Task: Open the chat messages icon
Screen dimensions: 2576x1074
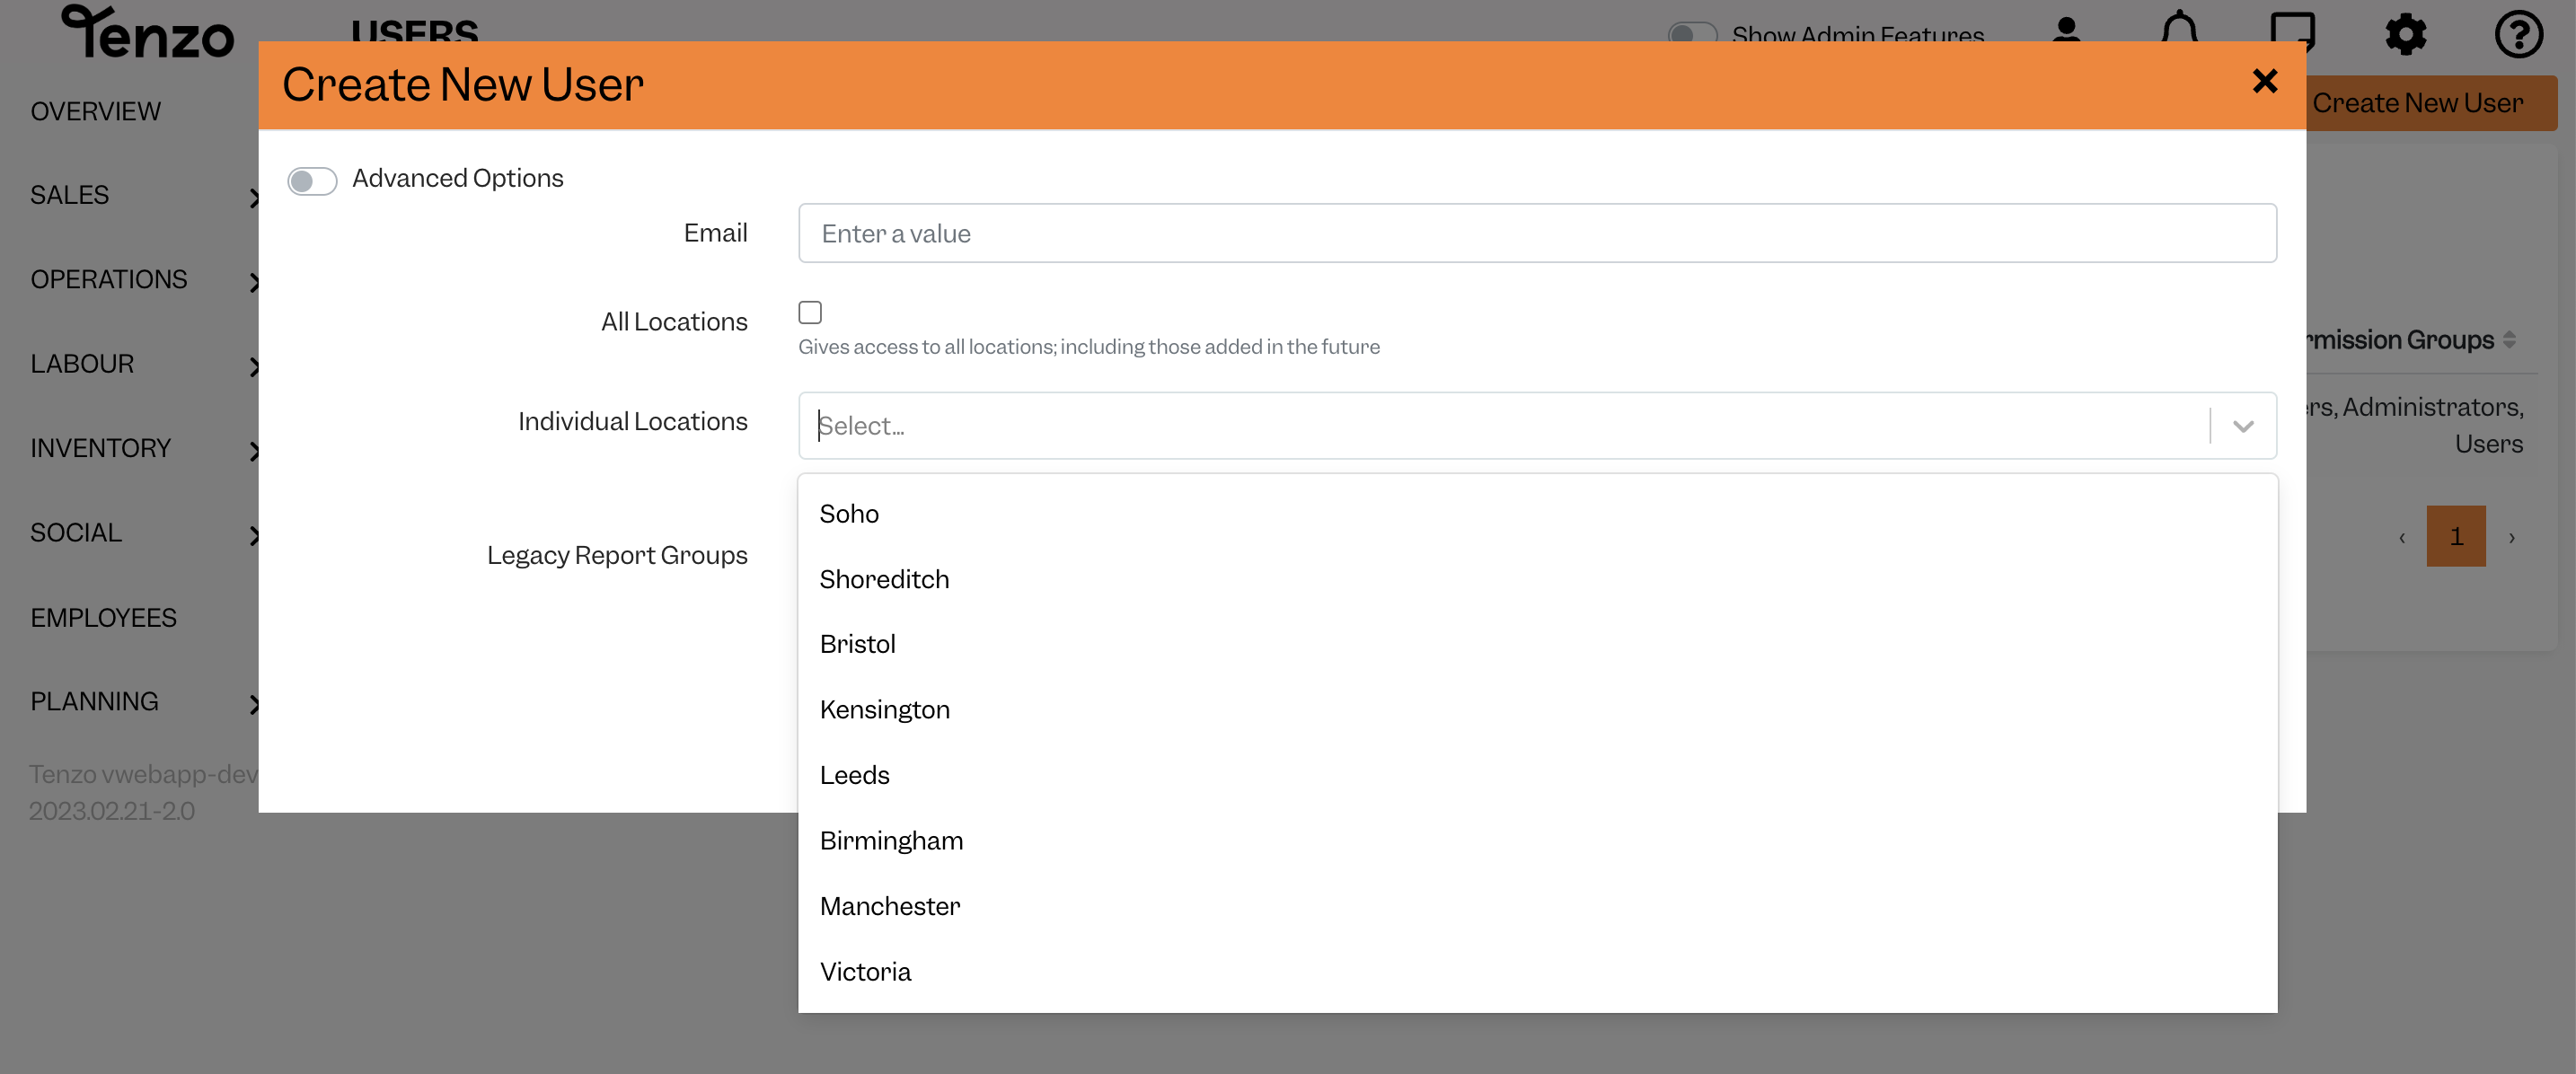Action: point(2292,30)
